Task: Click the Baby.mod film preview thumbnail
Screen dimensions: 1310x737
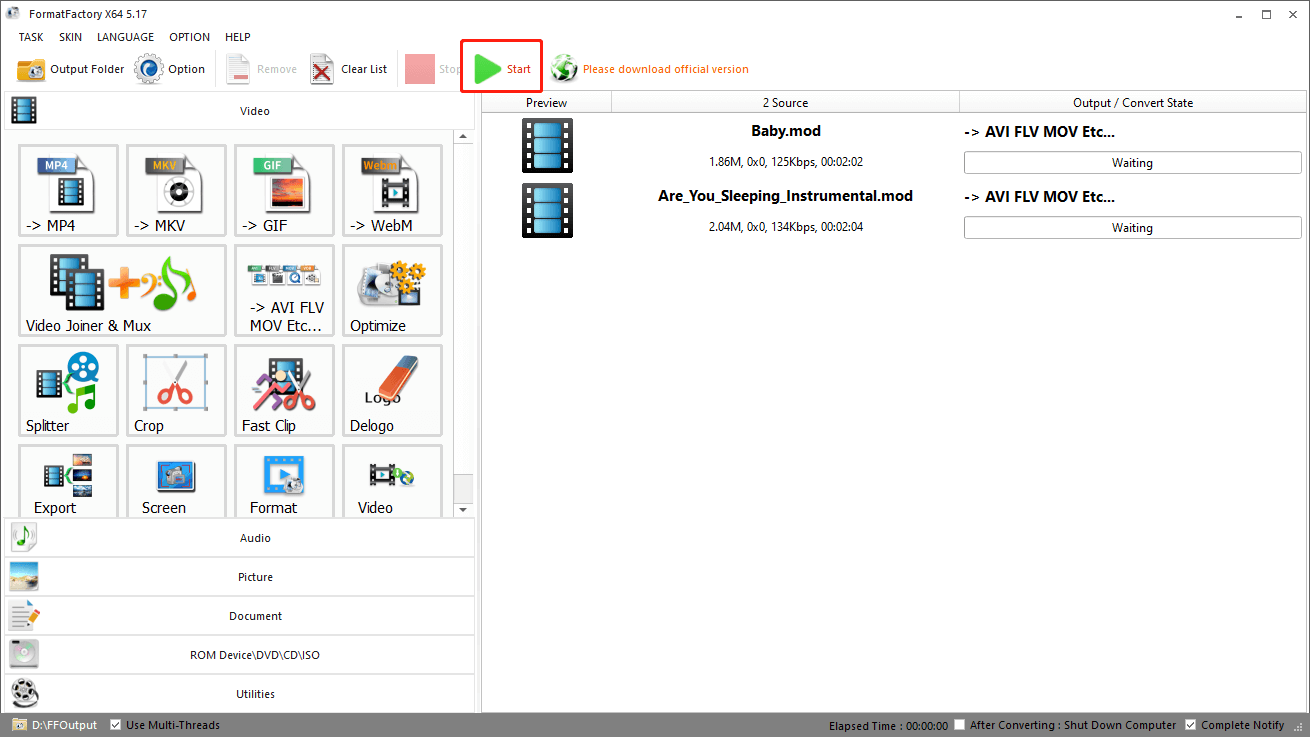Action: [547, 146]
